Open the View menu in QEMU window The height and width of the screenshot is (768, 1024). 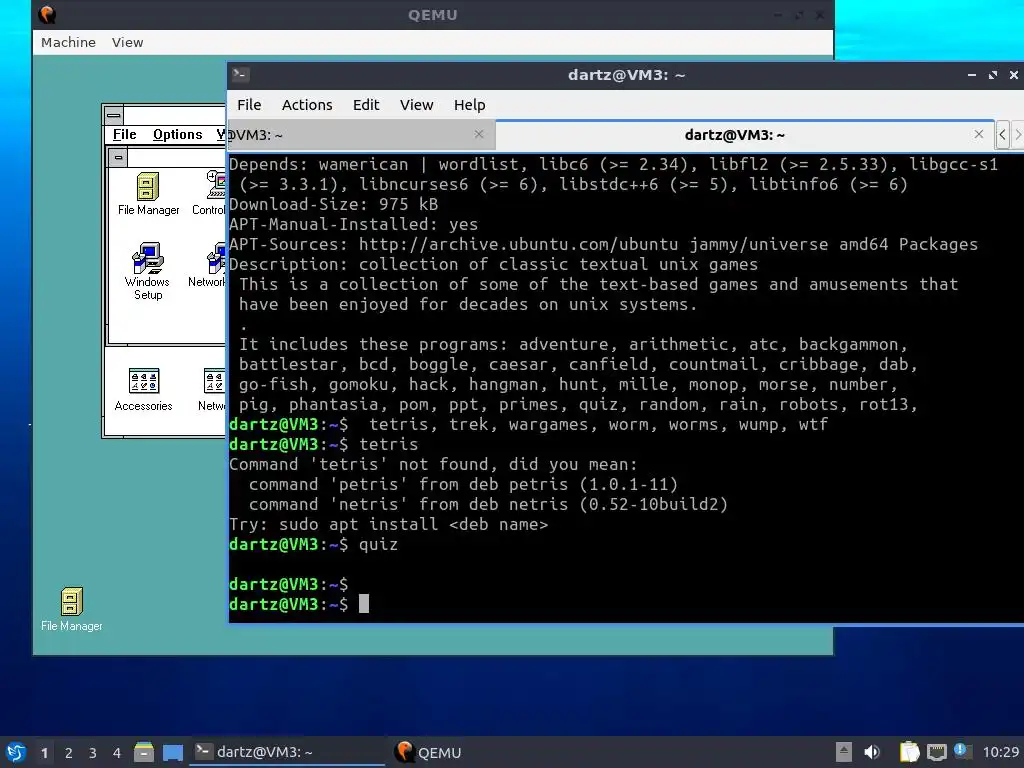click(127, 42)
